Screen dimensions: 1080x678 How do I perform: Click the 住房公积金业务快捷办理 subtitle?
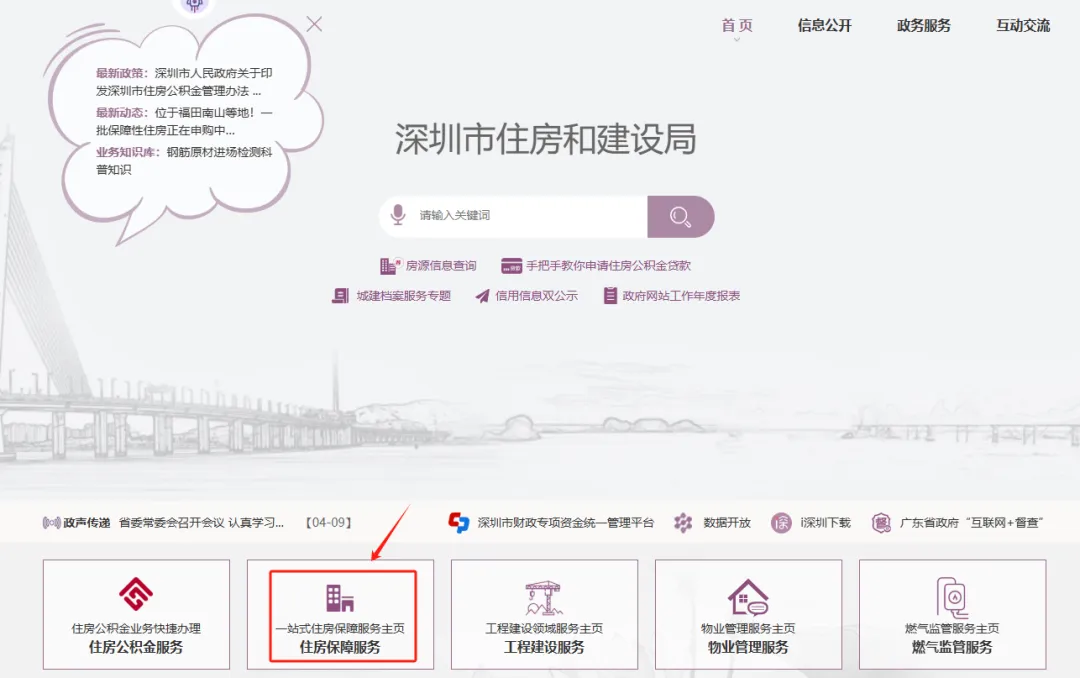tap(136, 628)
